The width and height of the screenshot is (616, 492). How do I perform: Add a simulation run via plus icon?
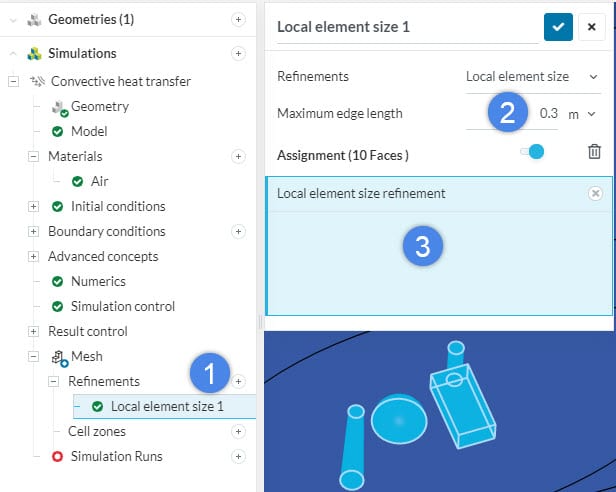pos(238,457)
